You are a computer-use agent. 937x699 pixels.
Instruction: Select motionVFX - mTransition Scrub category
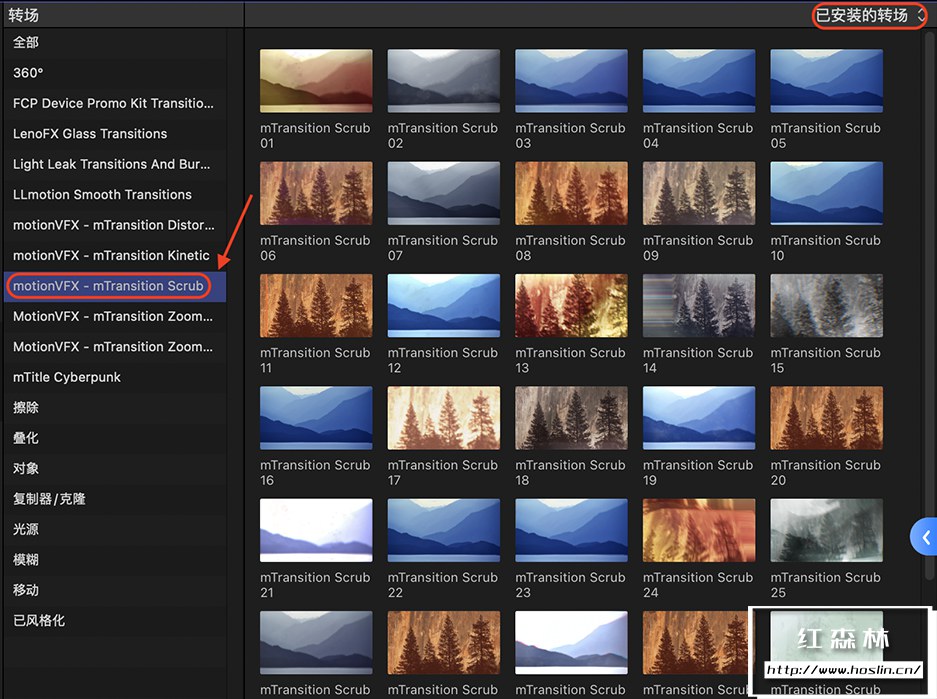pyautogui.click(x=115, y=286)
